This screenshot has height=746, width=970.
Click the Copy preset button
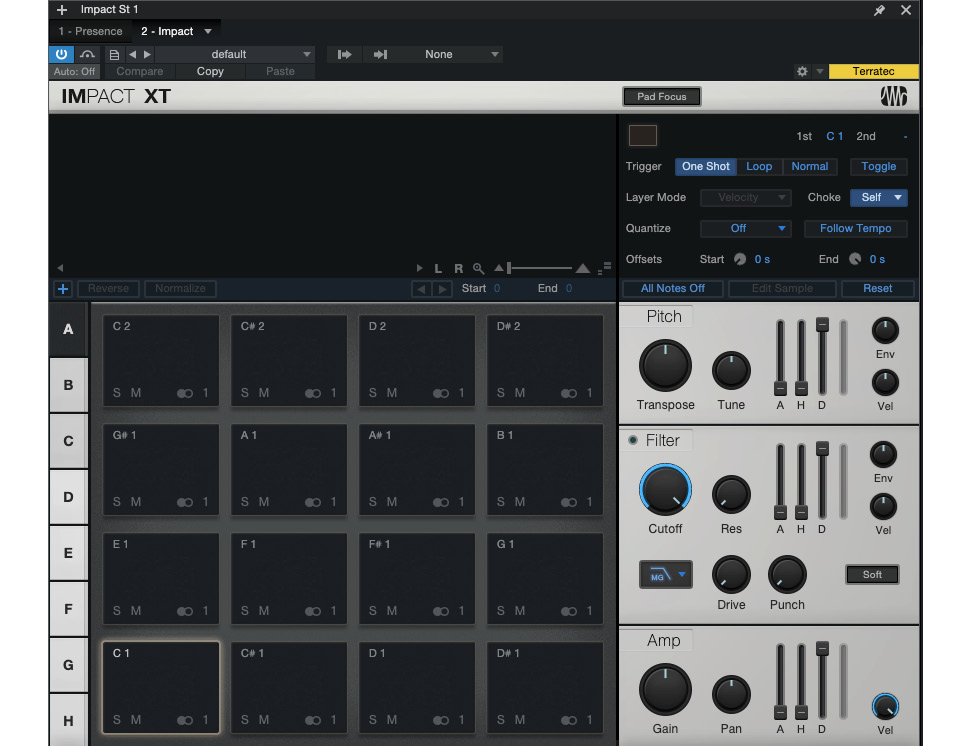(x=210, y=71)
